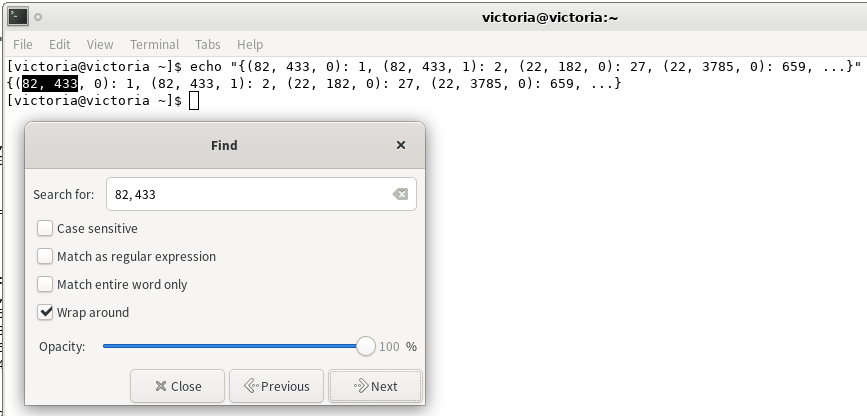
Task: Focus the Search for text field
Action: 250,194
